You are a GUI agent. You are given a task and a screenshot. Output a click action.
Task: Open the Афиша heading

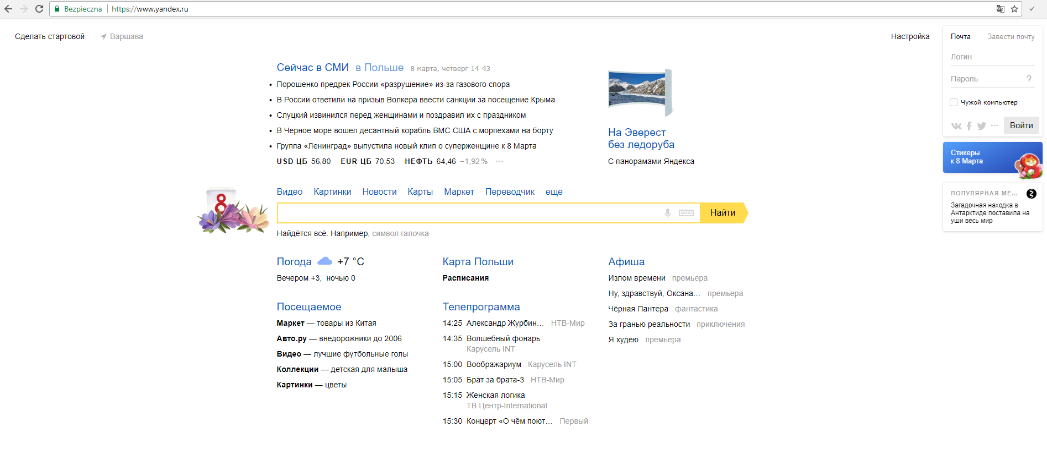coord(626,261)
